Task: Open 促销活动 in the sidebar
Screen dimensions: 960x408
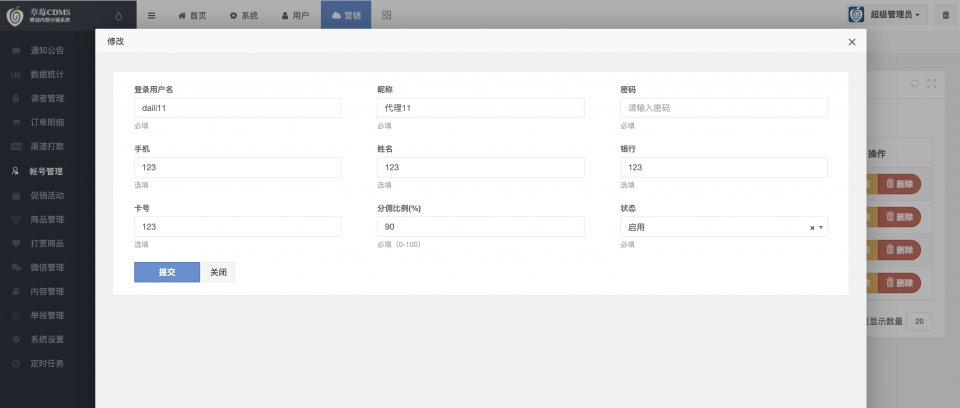Action: click(x=47, y=195)
